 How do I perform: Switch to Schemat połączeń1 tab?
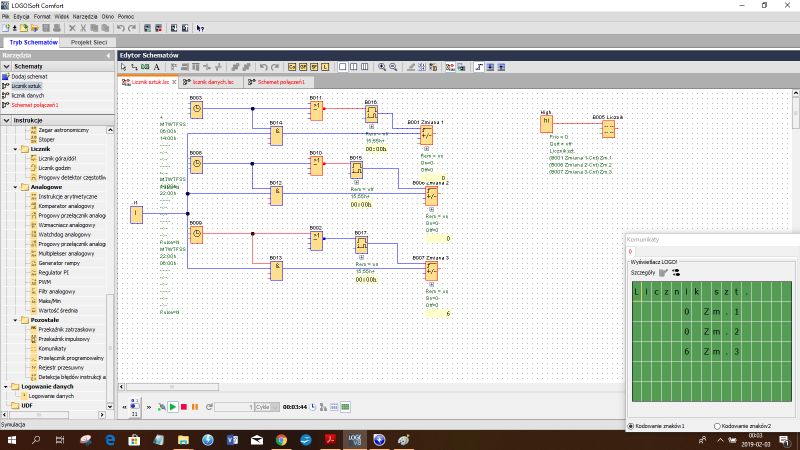click(x=279, y=82)
